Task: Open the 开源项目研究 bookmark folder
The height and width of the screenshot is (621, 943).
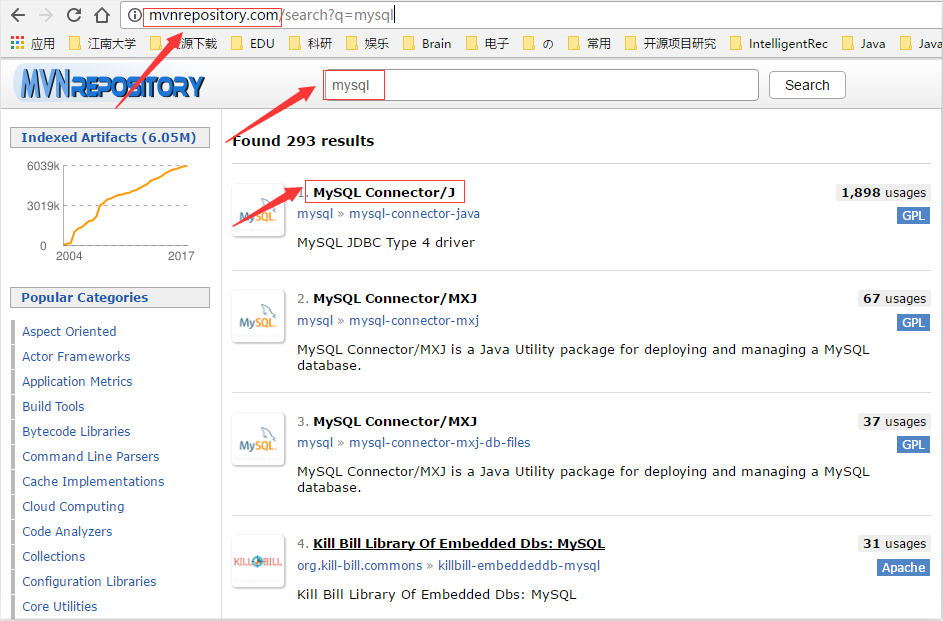Action: (x=671, y=43)
